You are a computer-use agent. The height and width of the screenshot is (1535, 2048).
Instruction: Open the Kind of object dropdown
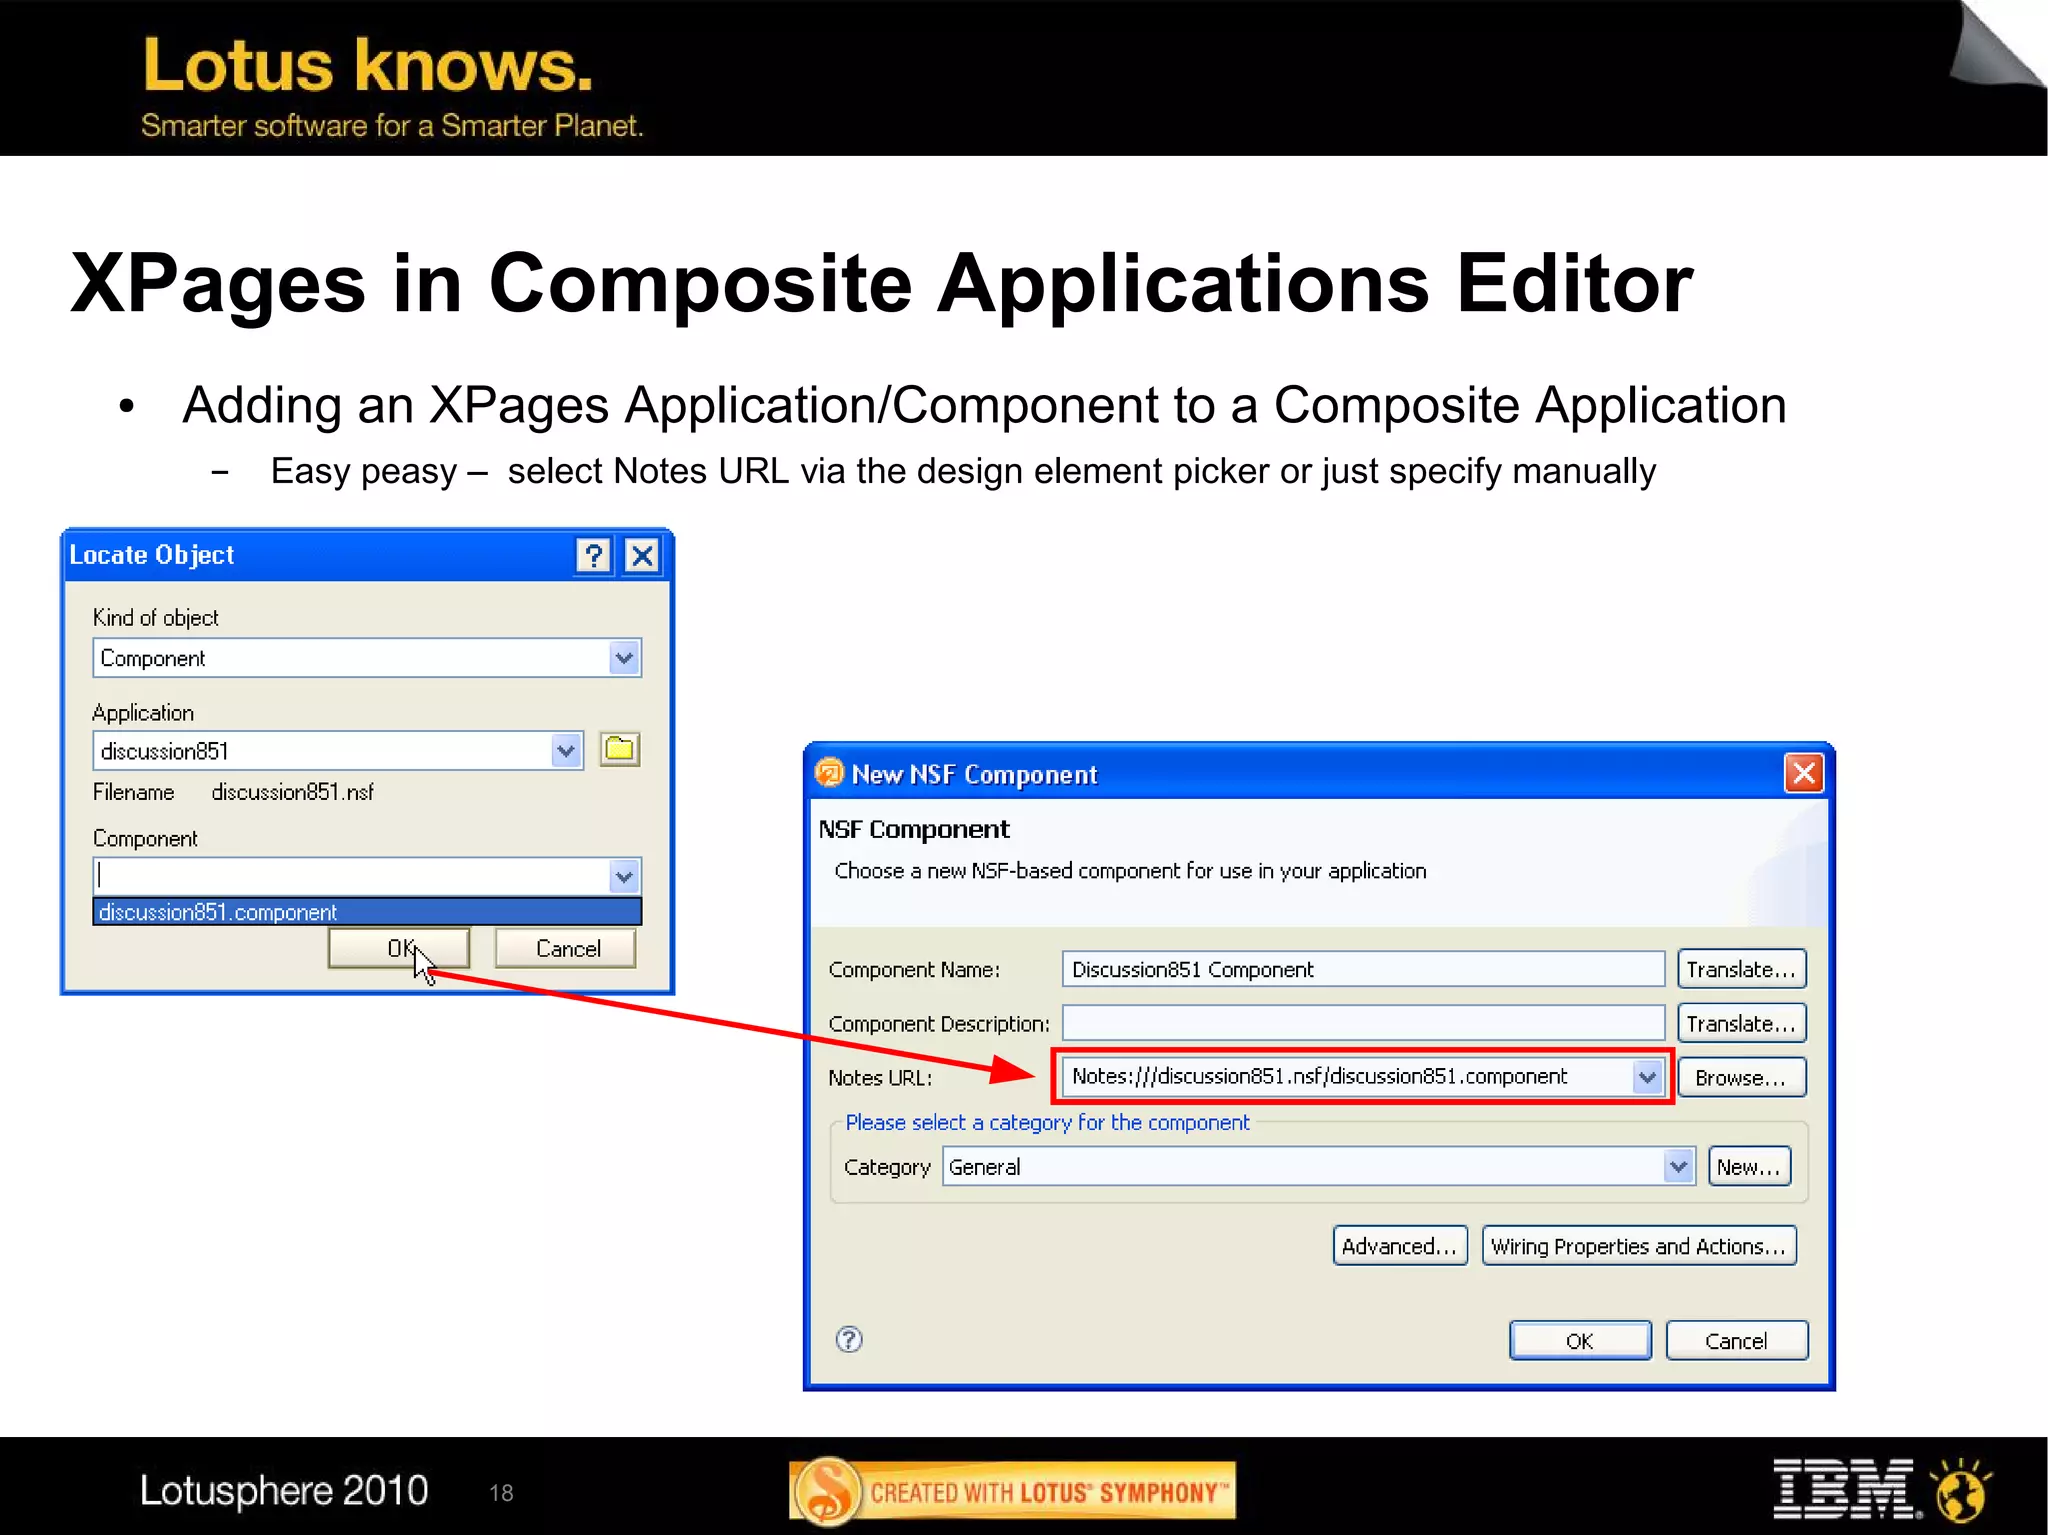pos(624,658)
